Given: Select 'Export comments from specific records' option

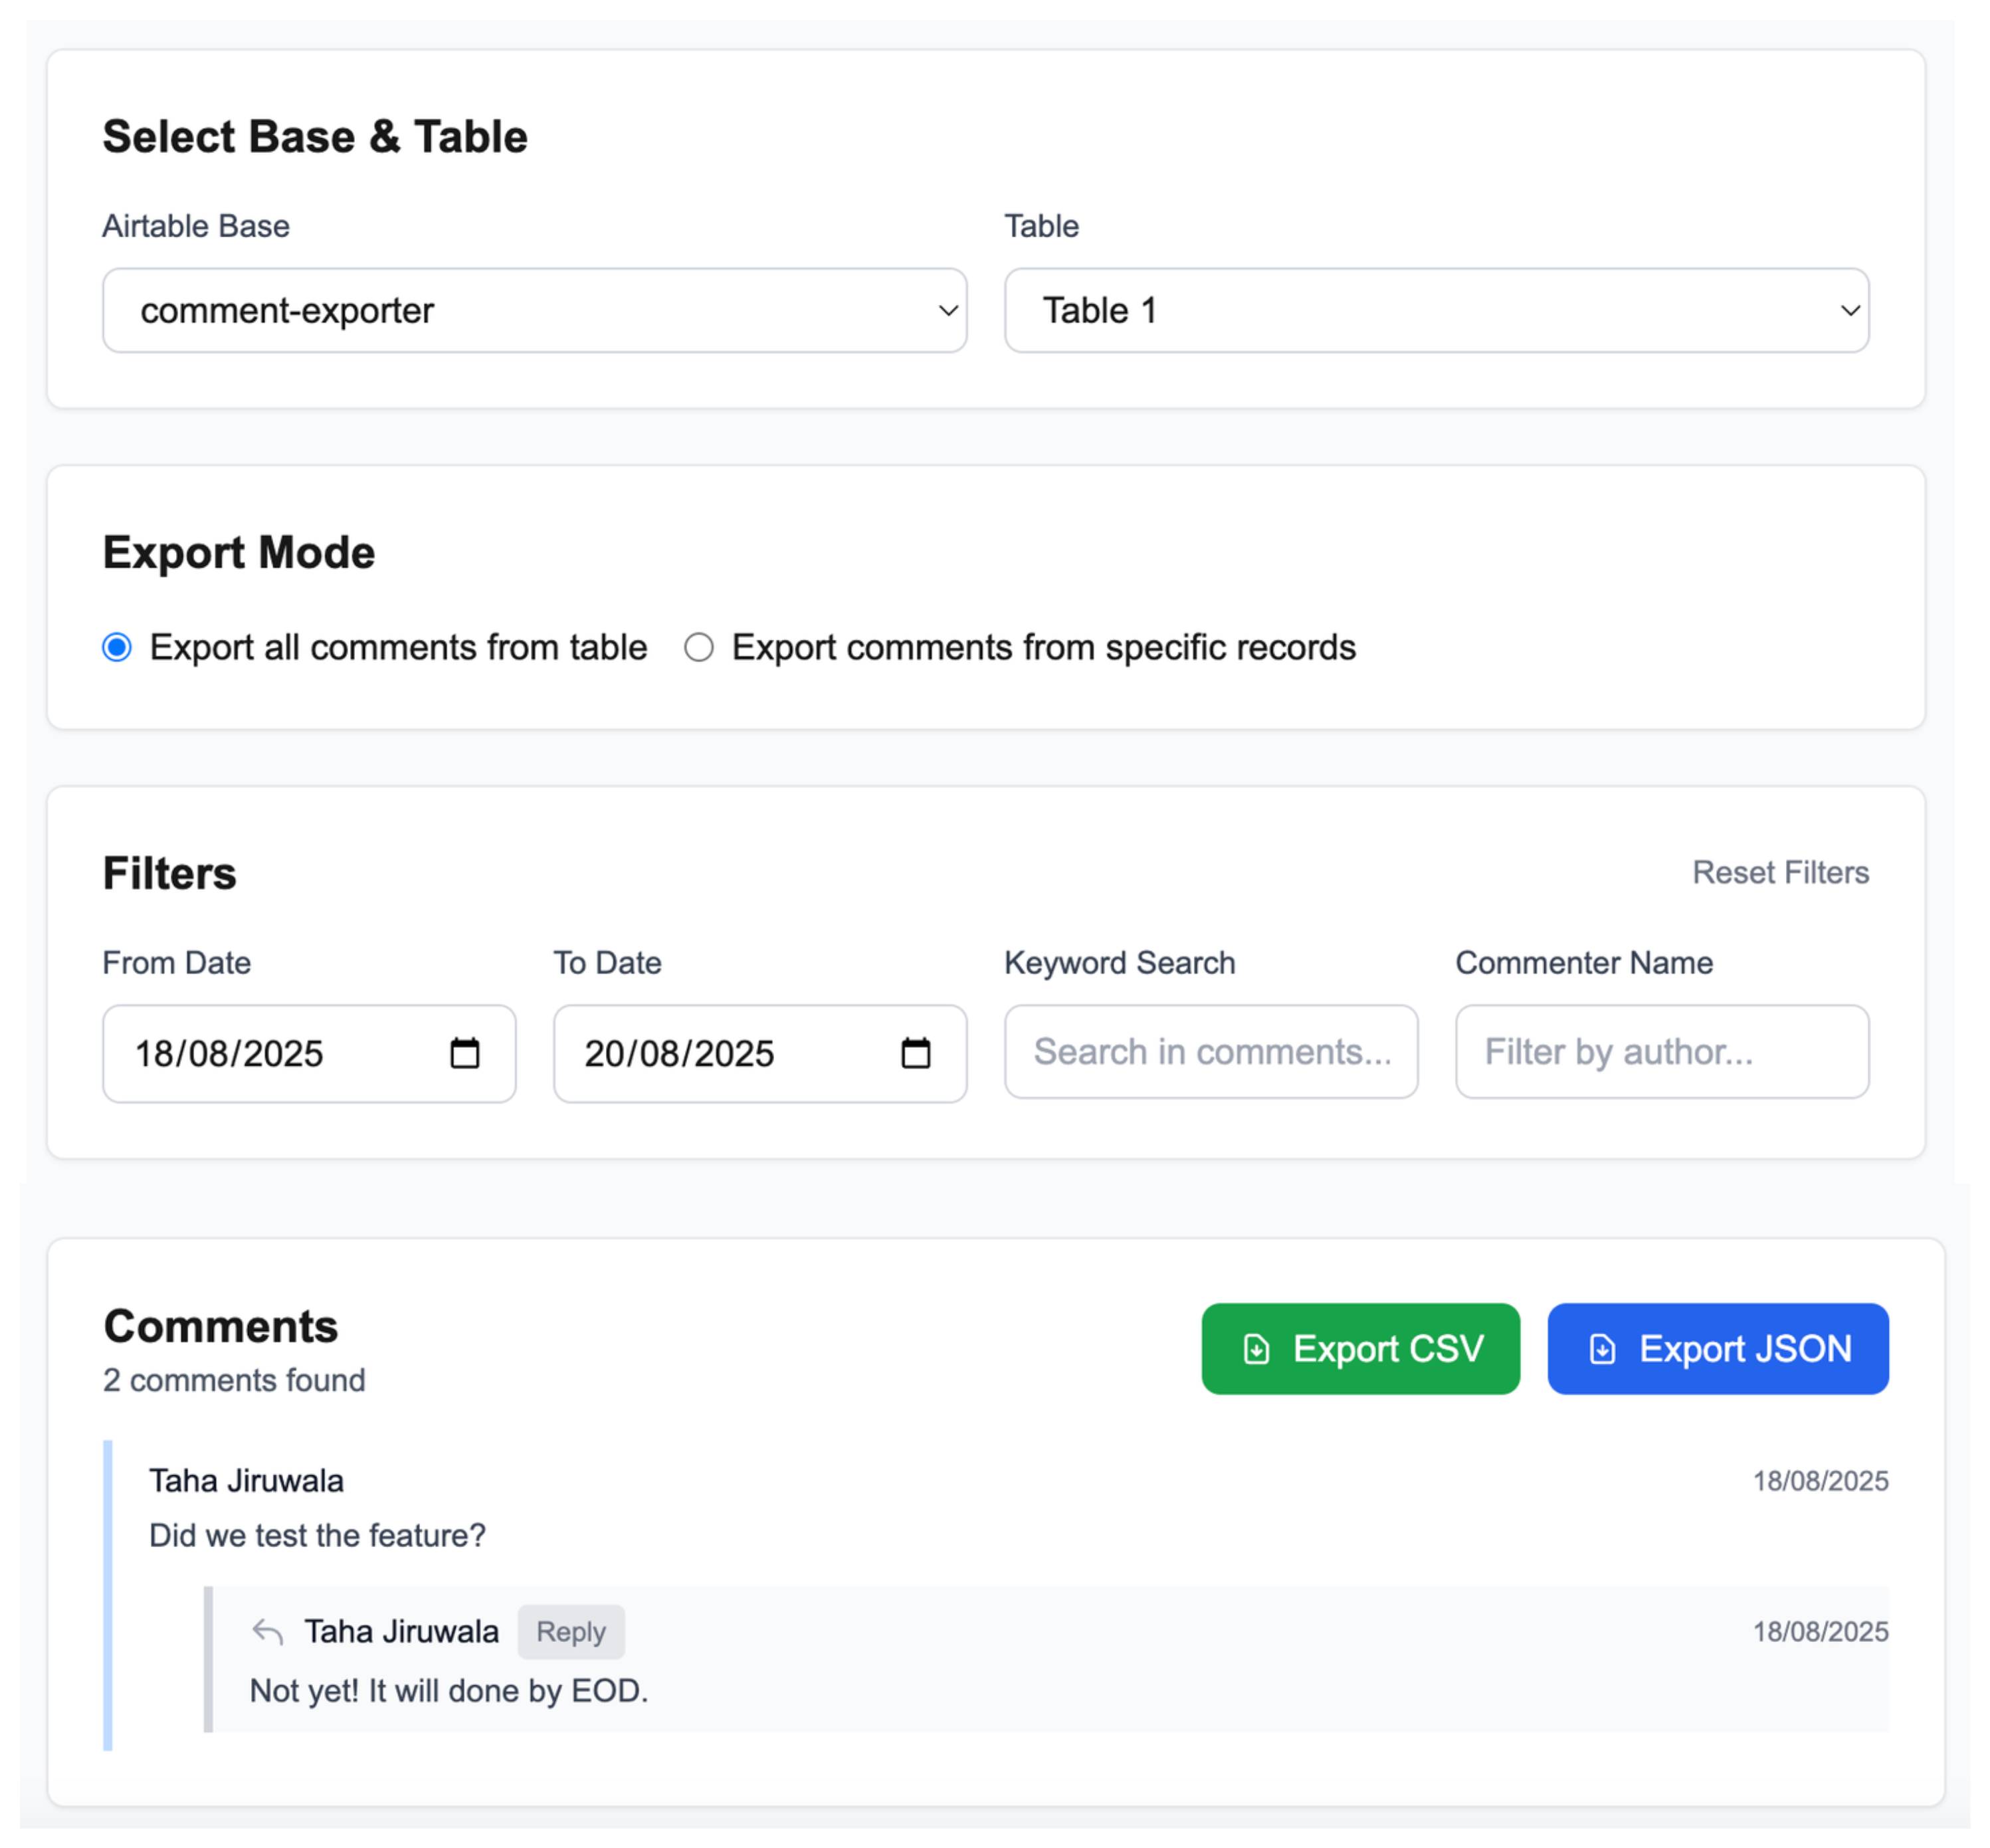Looking at the screenshot, I should tap(700, 647).
